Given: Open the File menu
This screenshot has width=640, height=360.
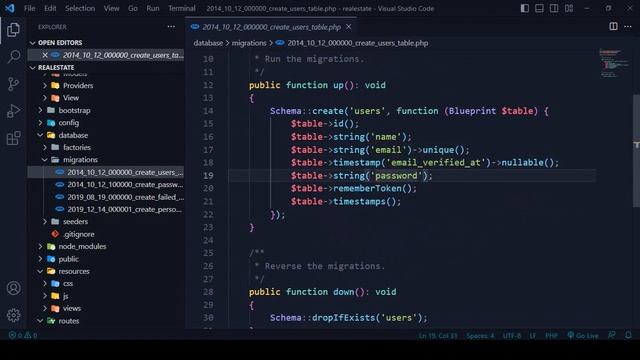Looking at the screenshot, I should tap(29, 8).
